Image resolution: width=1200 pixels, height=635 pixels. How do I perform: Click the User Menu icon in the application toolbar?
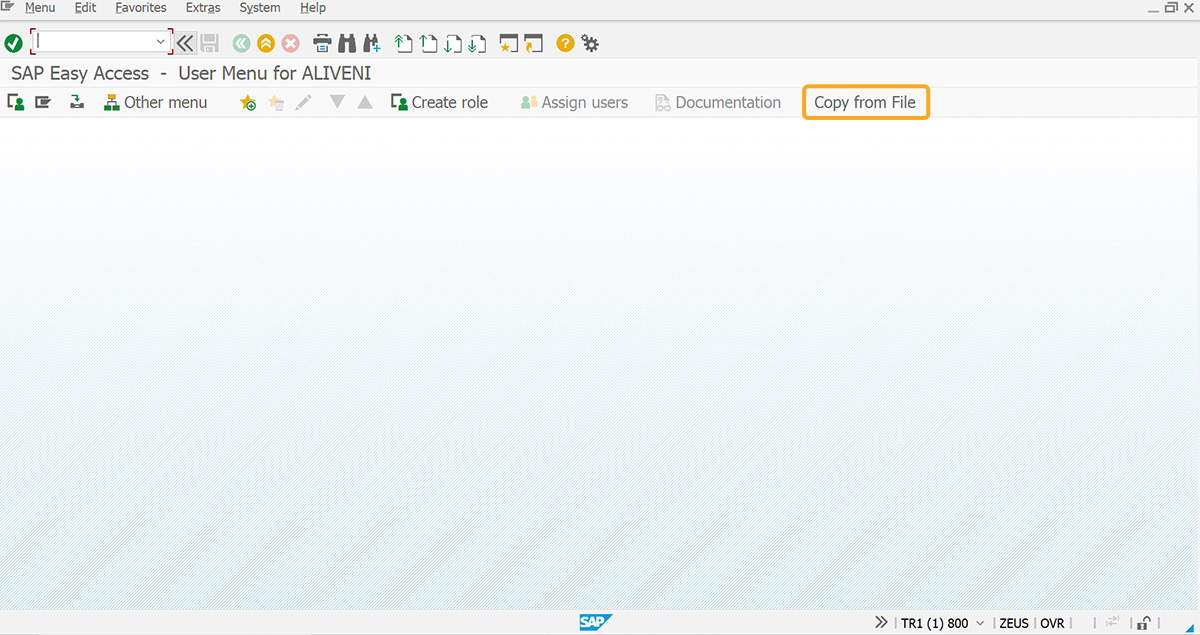coord(16,102)
